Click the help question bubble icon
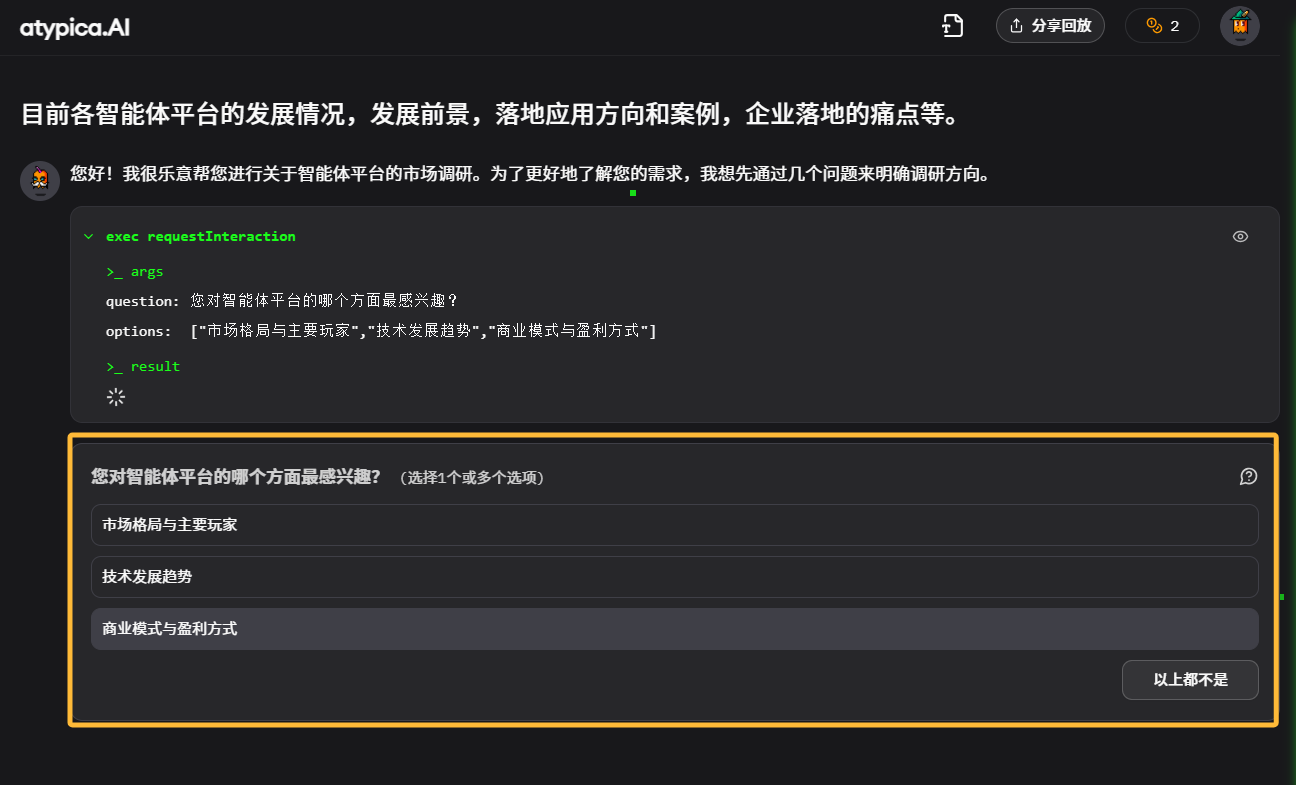The width and height of the screenshot is (1296, 785). (1248, 477)
